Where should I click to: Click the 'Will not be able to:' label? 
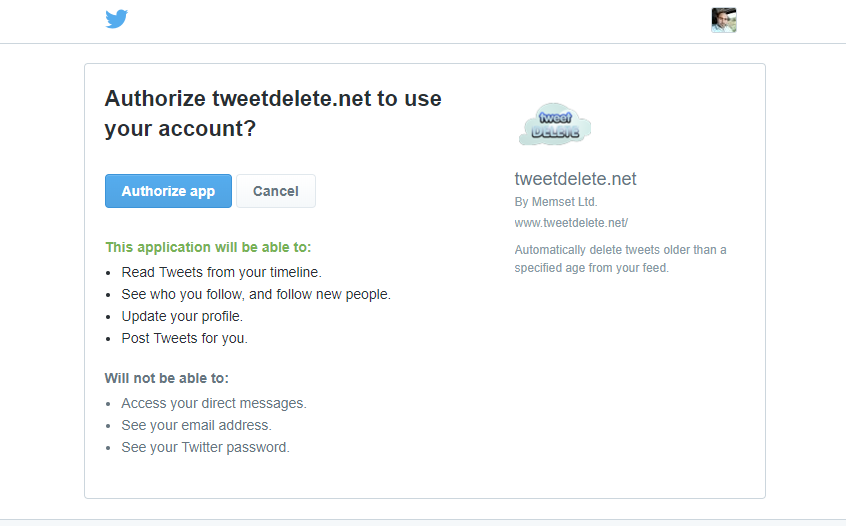166,378
